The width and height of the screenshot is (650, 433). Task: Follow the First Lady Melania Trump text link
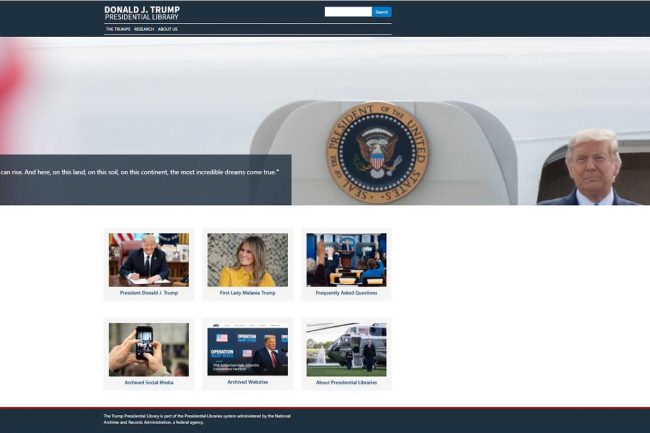[x=247, y=293]
